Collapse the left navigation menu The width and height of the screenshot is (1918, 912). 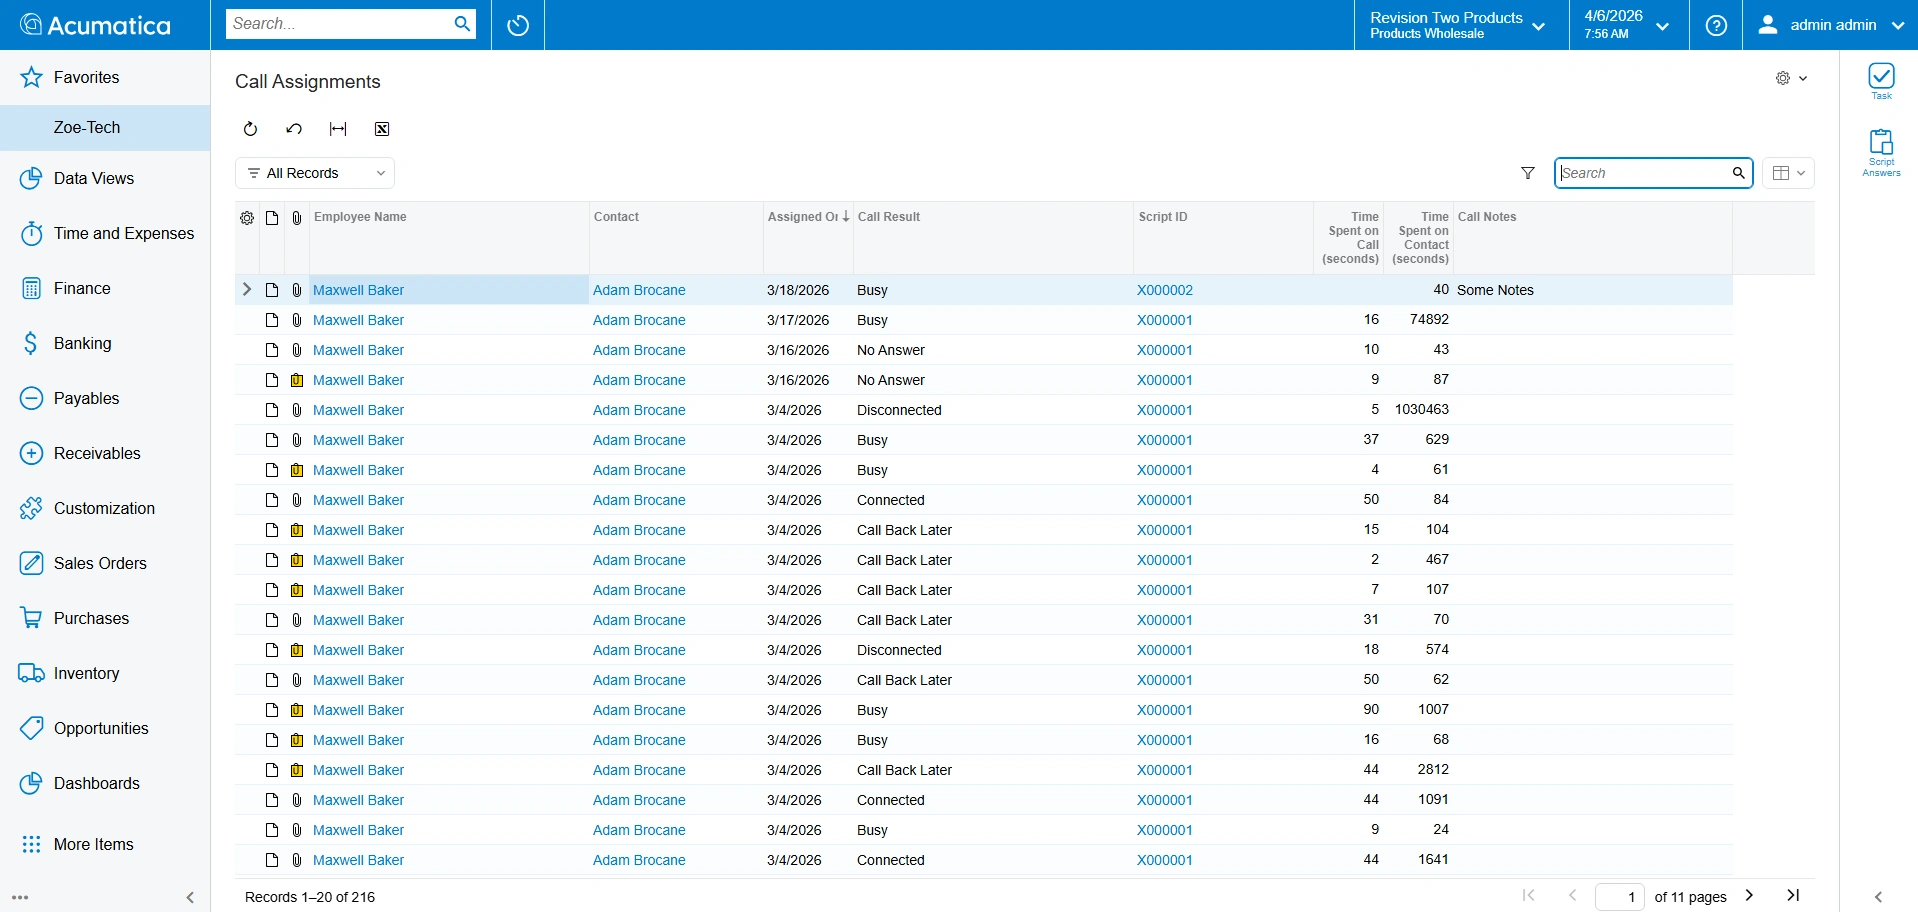tap(190, 897)
